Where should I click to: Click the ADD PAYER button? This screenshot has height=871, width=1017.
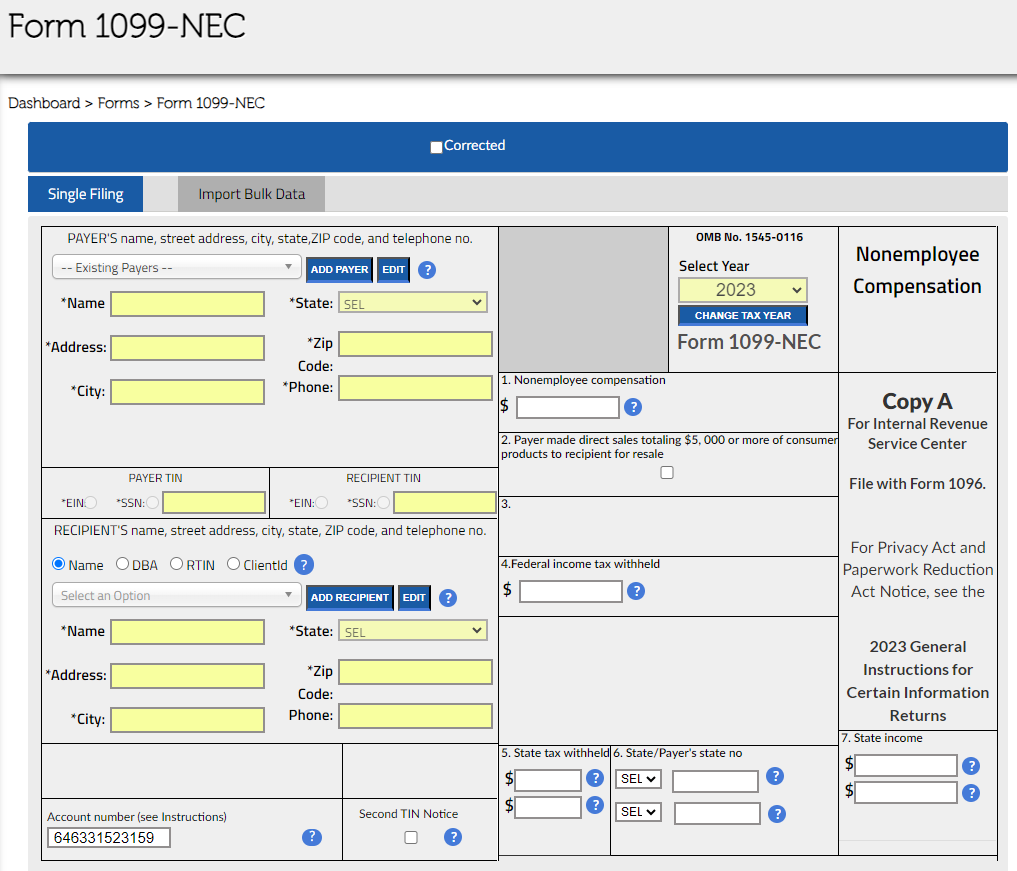pyautogui.click(x=339, y=269)
